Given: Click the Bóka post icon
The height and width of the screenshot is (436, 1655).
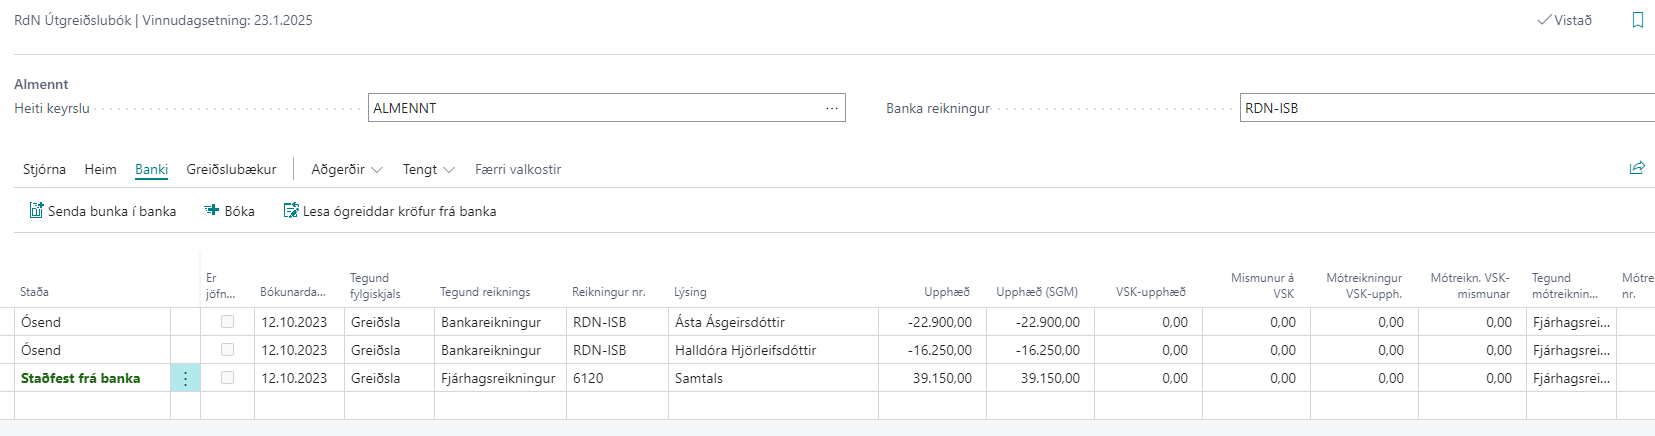Looking at the screenshot, I should pyautogui.click(x=212, y=211).
